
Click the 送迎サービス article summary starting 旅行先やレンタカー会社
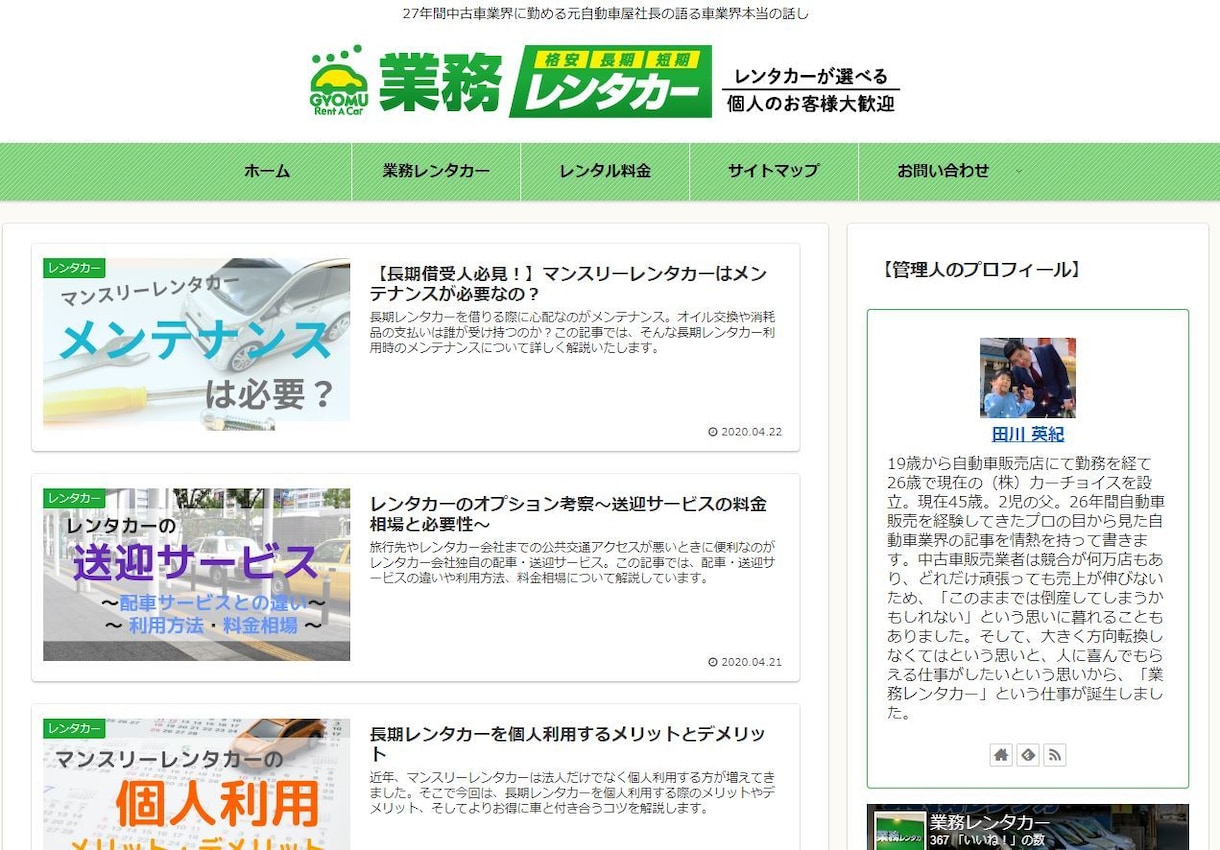click(x=573, y=562)
